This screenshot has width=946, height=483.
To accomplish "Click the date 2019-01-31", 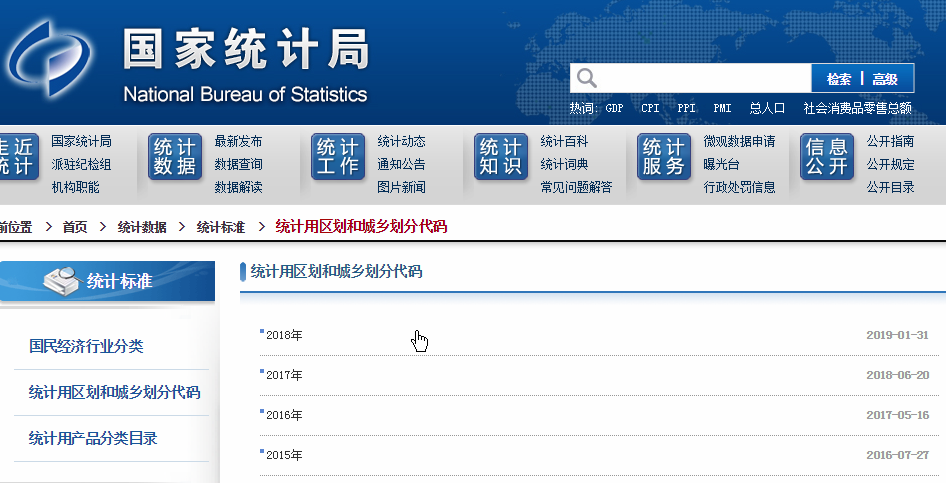I will pos(898,335).
